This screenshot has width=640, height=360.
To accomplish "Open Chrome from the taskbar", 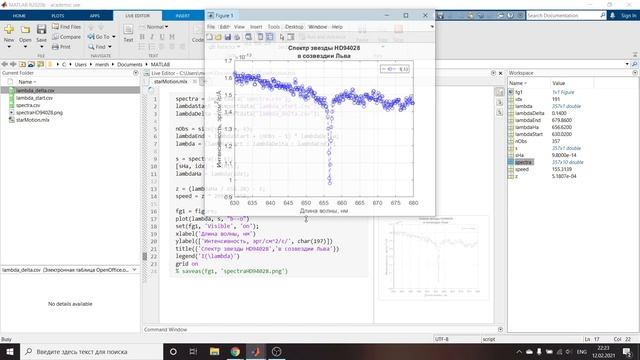I will point(235,351).
